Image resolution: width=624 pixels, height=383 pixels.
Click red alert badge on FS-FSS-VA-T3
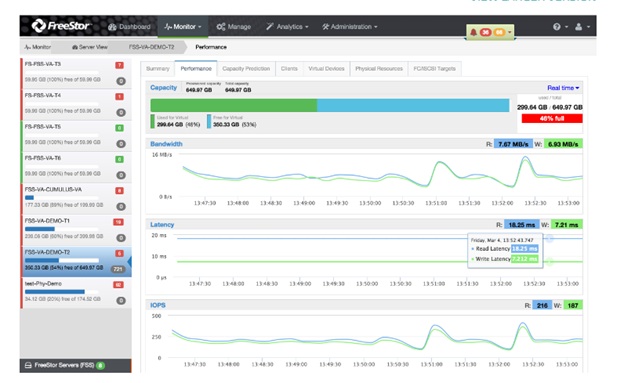119,65
